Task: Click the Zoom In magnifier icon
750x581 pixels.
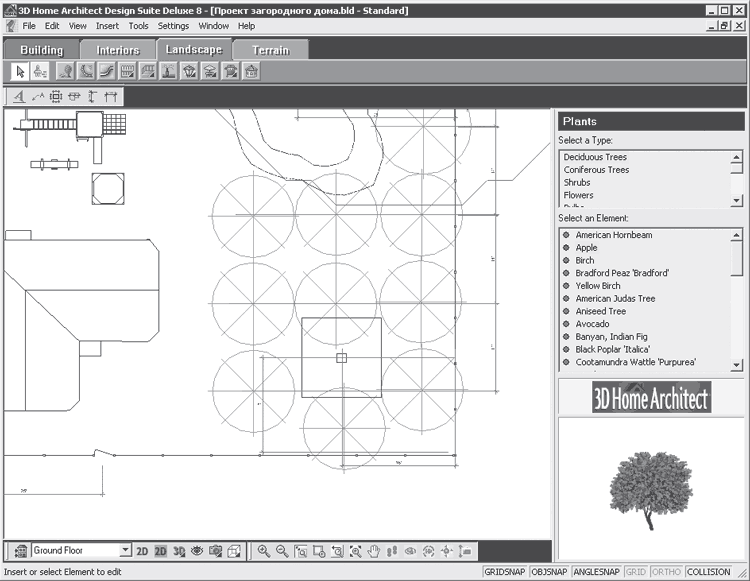Action: click(x=264, y=551)
